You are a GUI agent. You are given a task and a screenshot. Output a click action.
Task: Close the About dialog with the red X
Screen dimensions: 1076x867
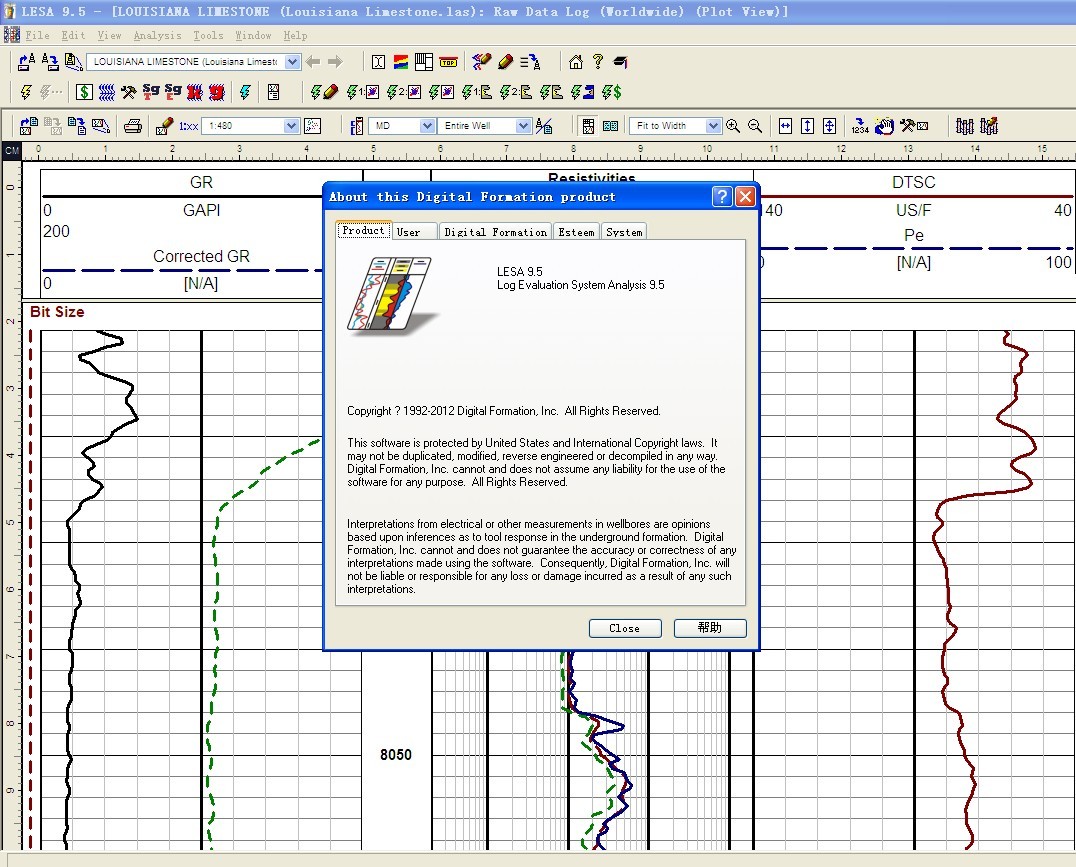tap(745, 197)
